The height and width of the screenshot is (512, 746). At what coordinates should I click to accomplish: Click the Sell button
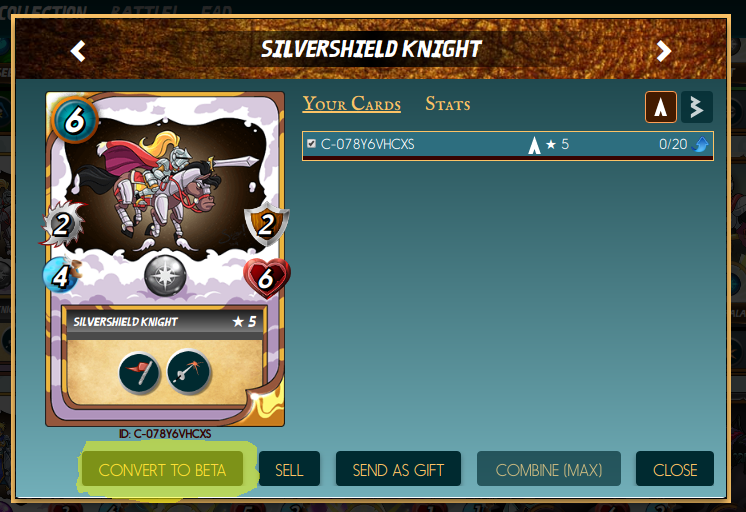point(289,469)
